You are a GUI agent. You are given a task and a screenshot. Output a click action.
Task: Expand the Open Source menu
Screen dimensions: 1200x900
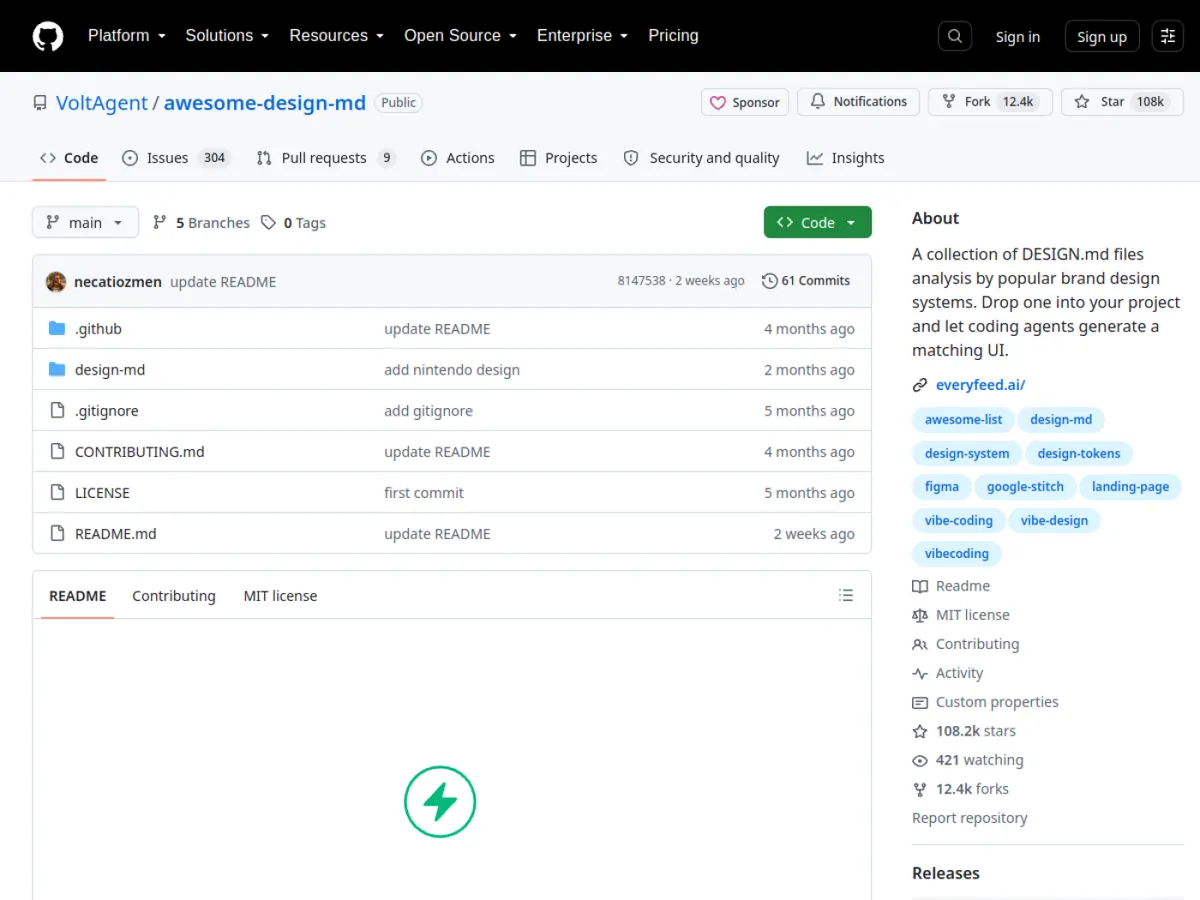460,35
